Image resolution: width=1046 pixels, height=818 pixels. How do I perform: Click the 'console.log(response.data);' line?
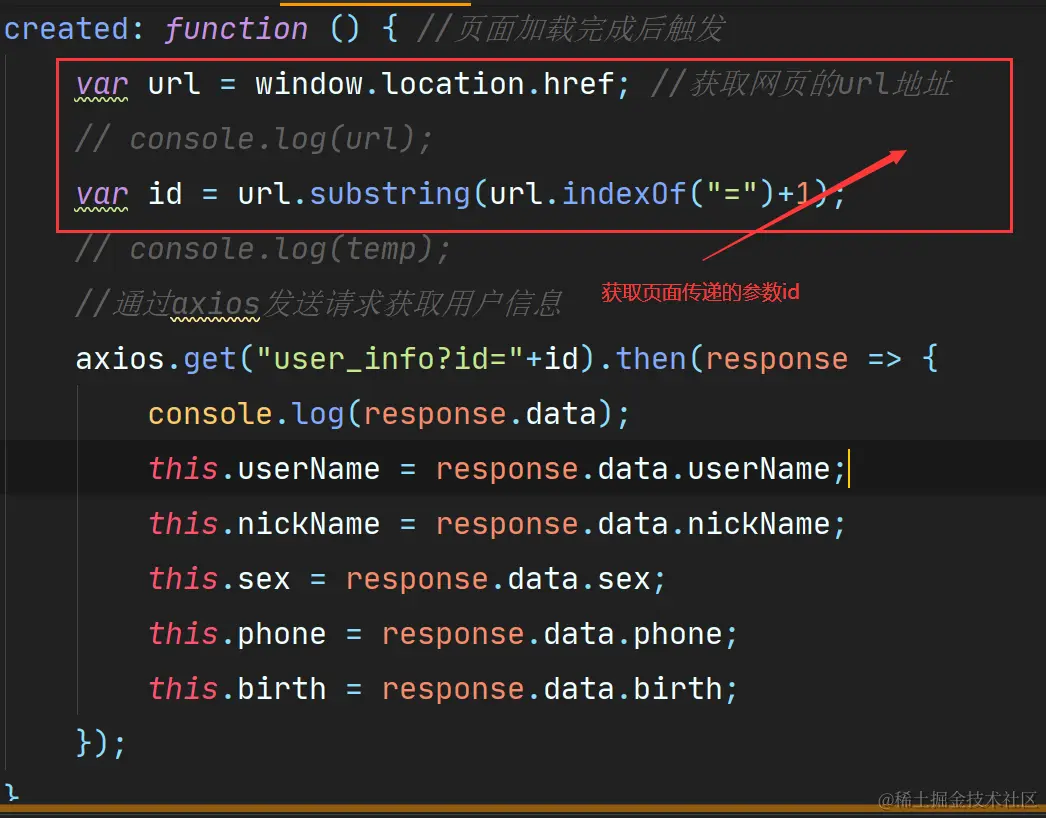tap(388, 414)
